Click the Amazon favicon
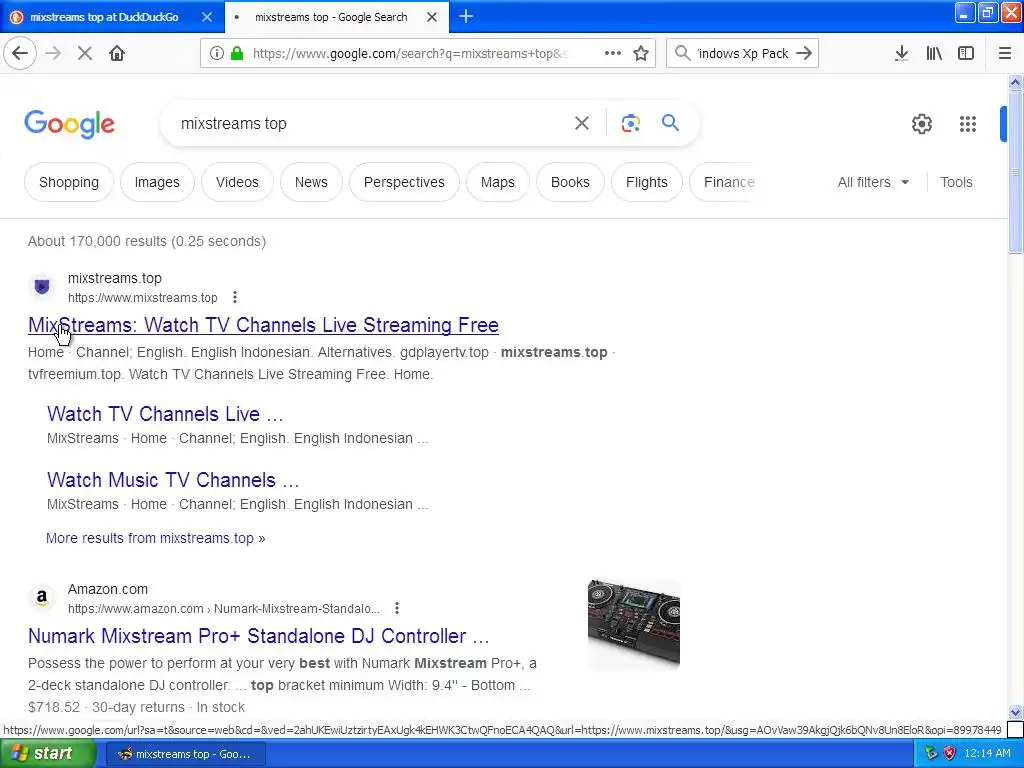This screenshot has width=1024, height=768. tap(42, 597)
